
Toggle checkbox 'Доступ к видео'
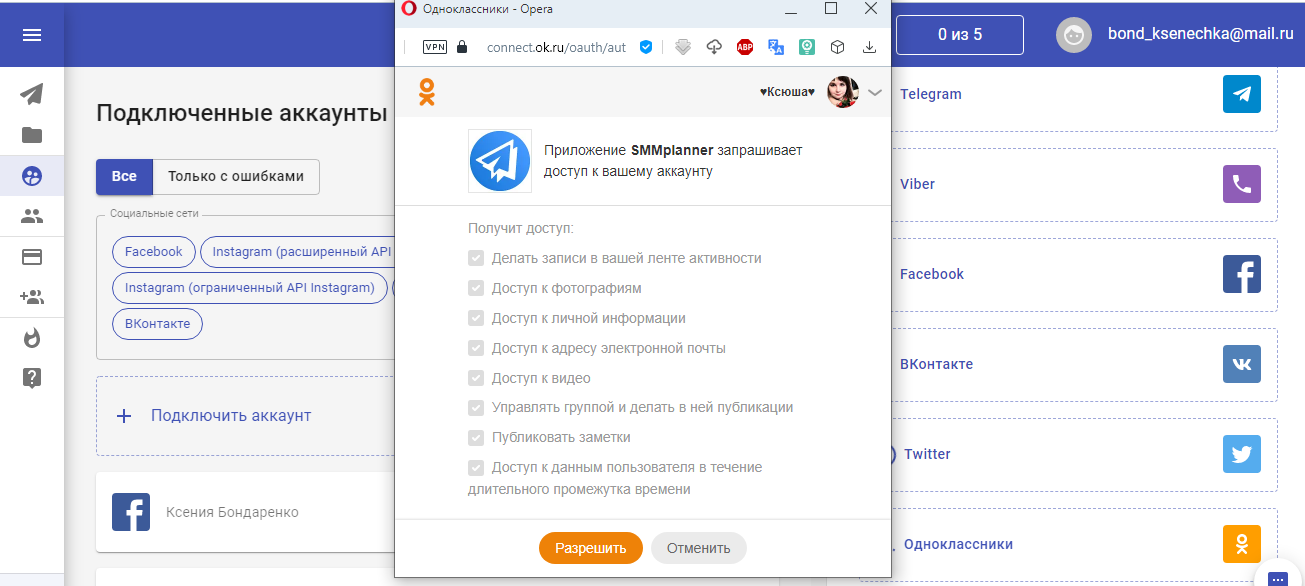(476, 378)
